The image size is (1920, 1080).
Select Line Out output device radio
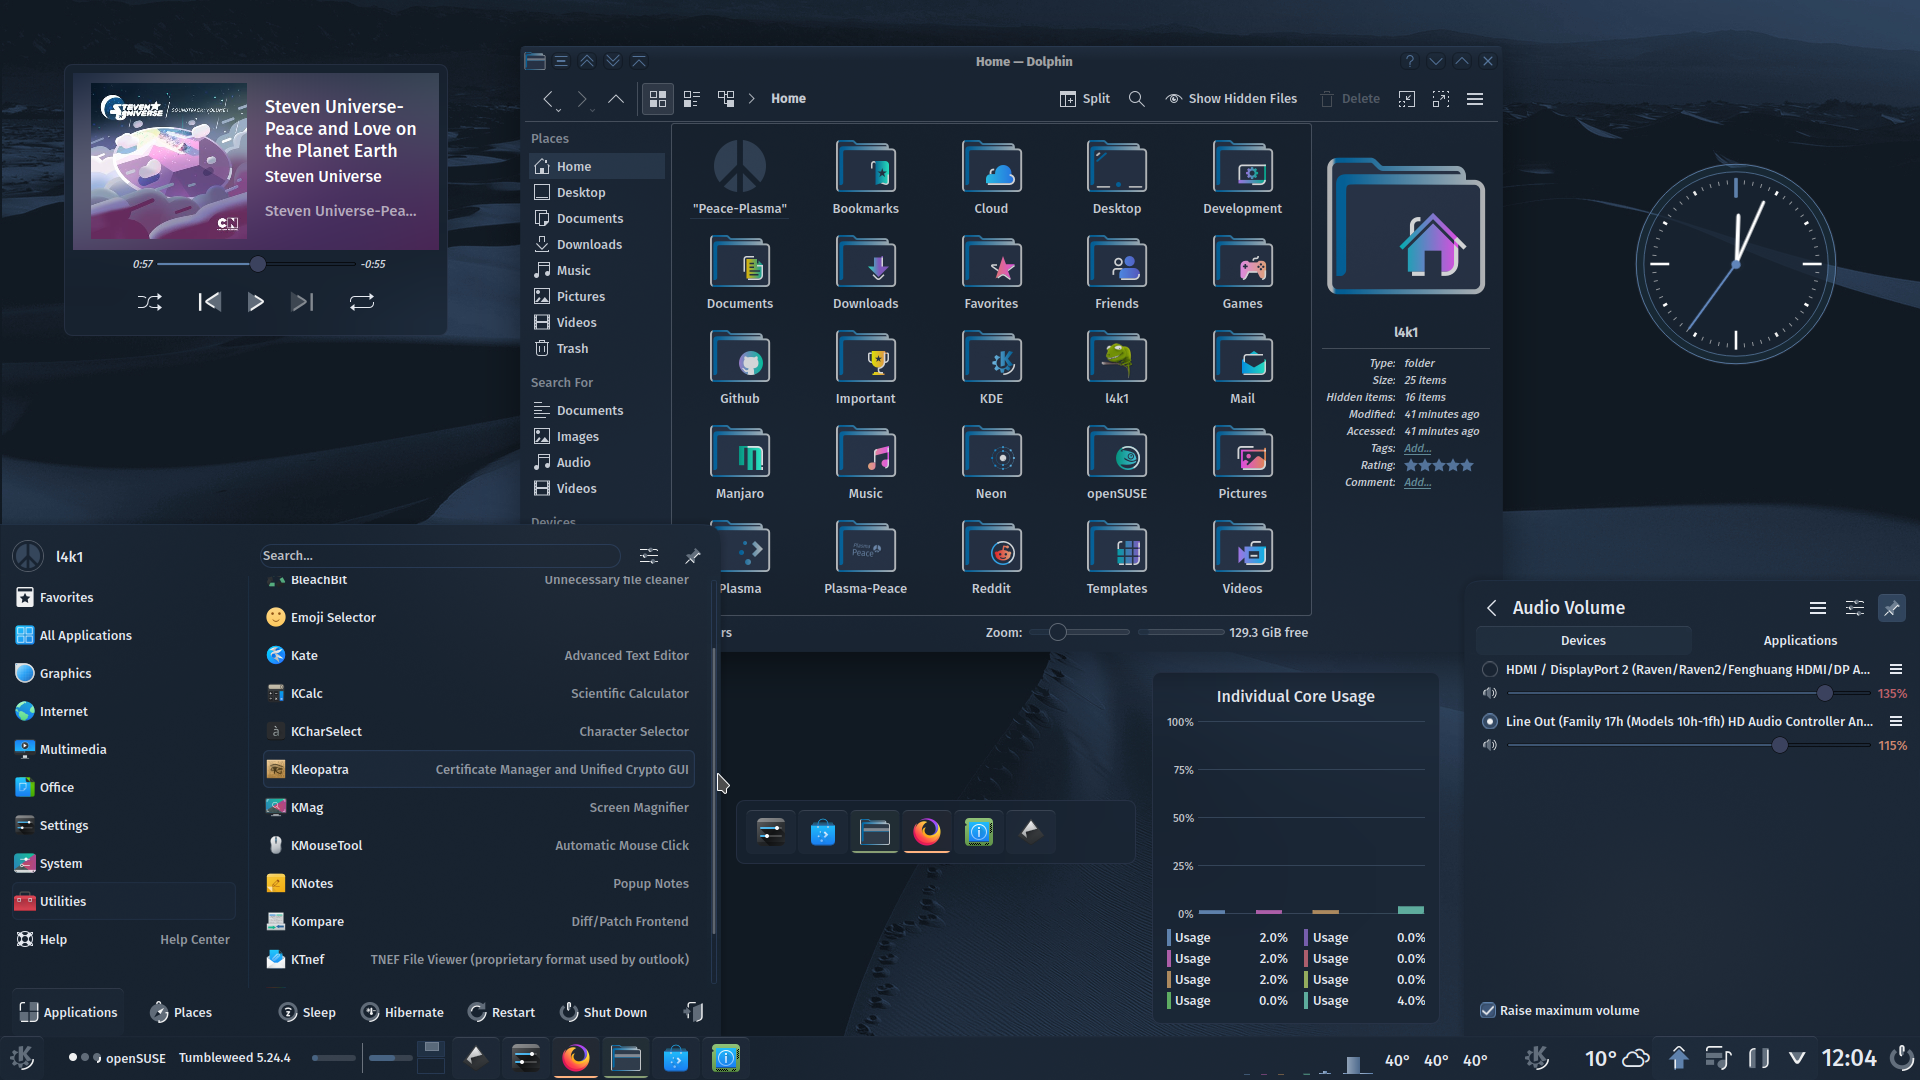point(1490,721)
